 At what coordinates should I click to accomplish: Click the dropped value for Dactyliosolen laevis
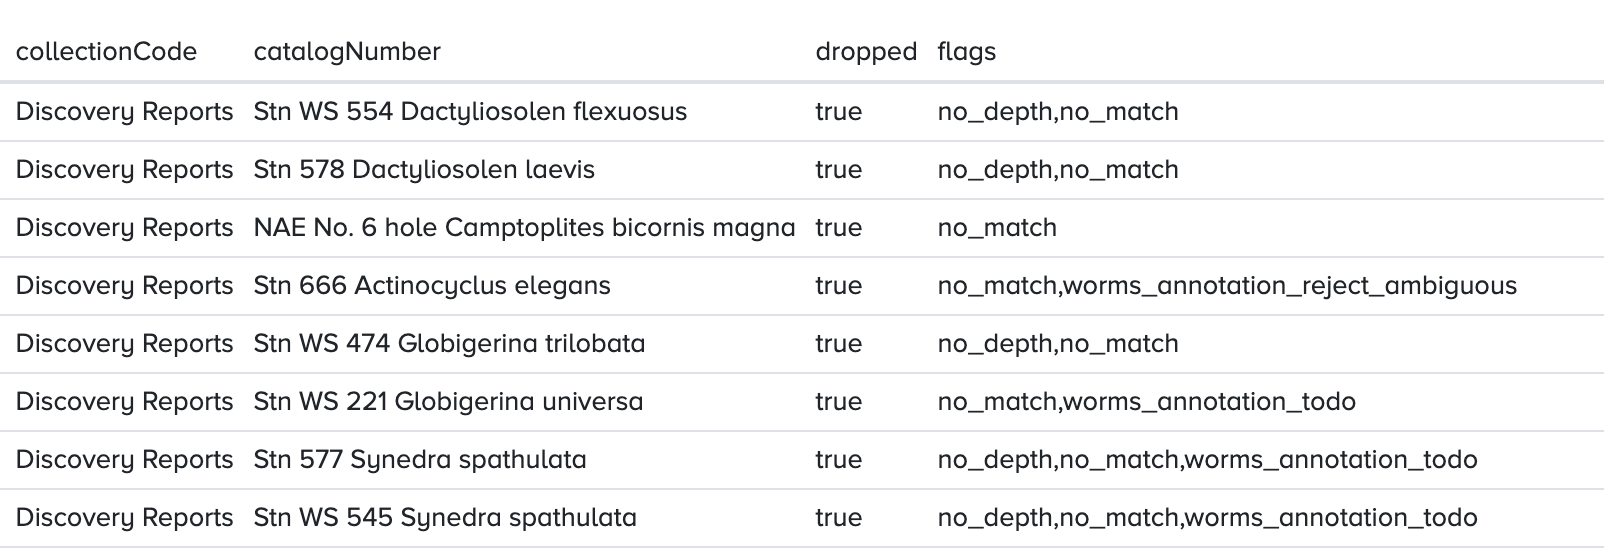[x=839, y=169]
